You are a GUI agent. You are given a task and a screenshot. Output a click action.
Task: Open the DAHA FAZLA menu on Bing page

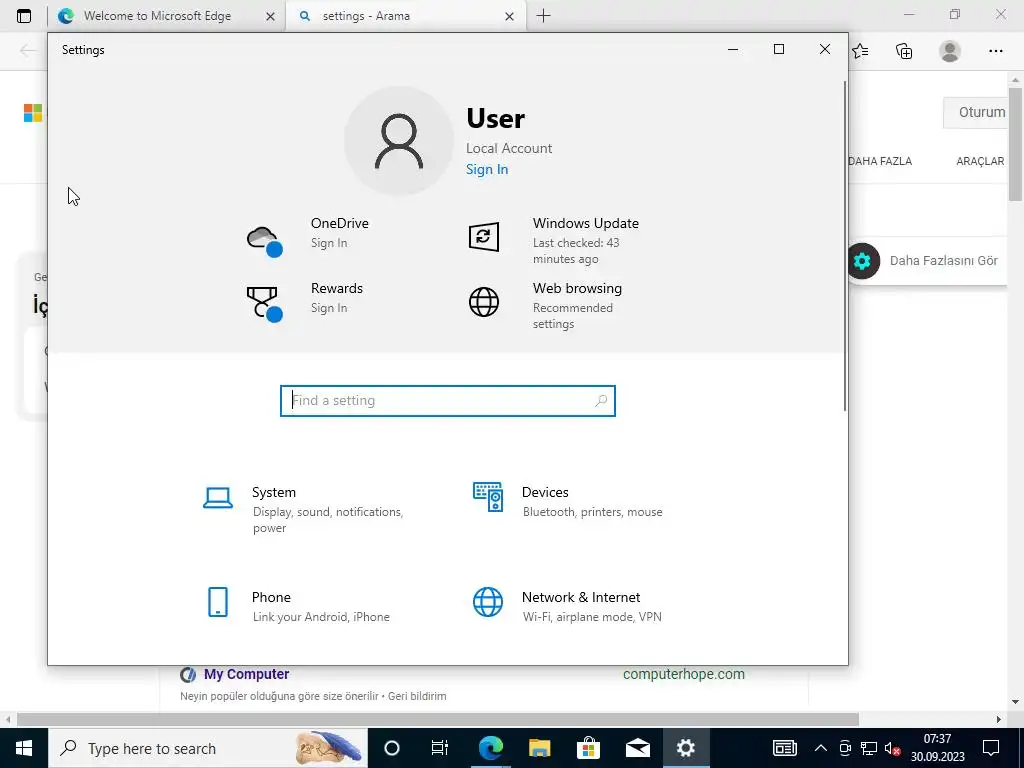click(x=880, y=161)
